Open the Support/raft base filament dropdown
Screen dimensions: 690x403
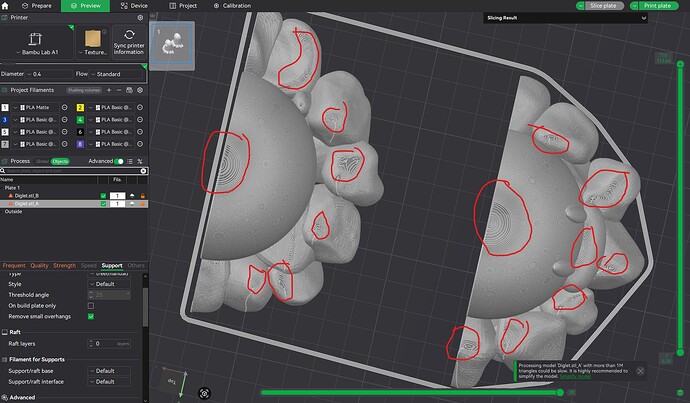click(109, 371)
